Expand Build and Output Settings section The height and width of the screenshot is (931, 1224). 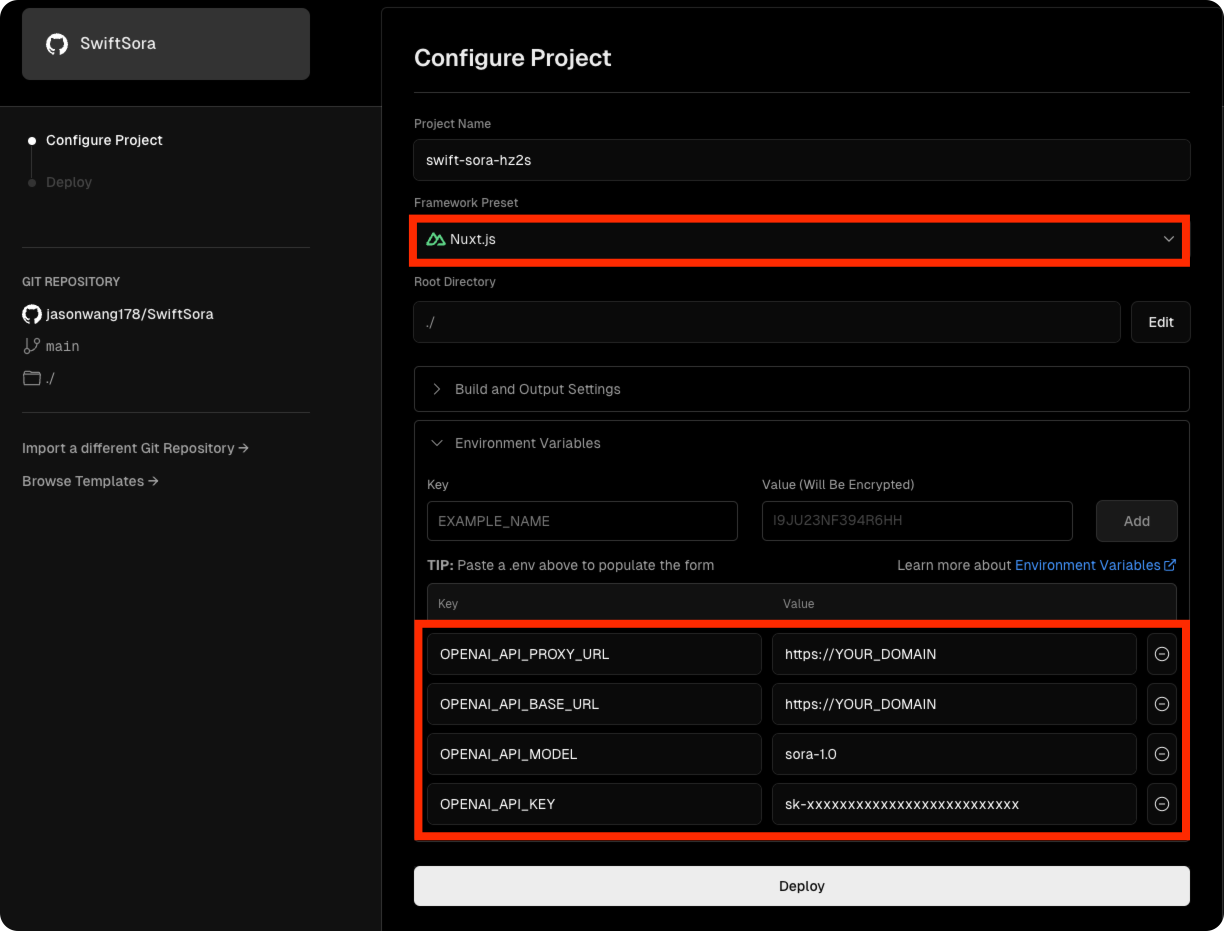pos(802,389)
